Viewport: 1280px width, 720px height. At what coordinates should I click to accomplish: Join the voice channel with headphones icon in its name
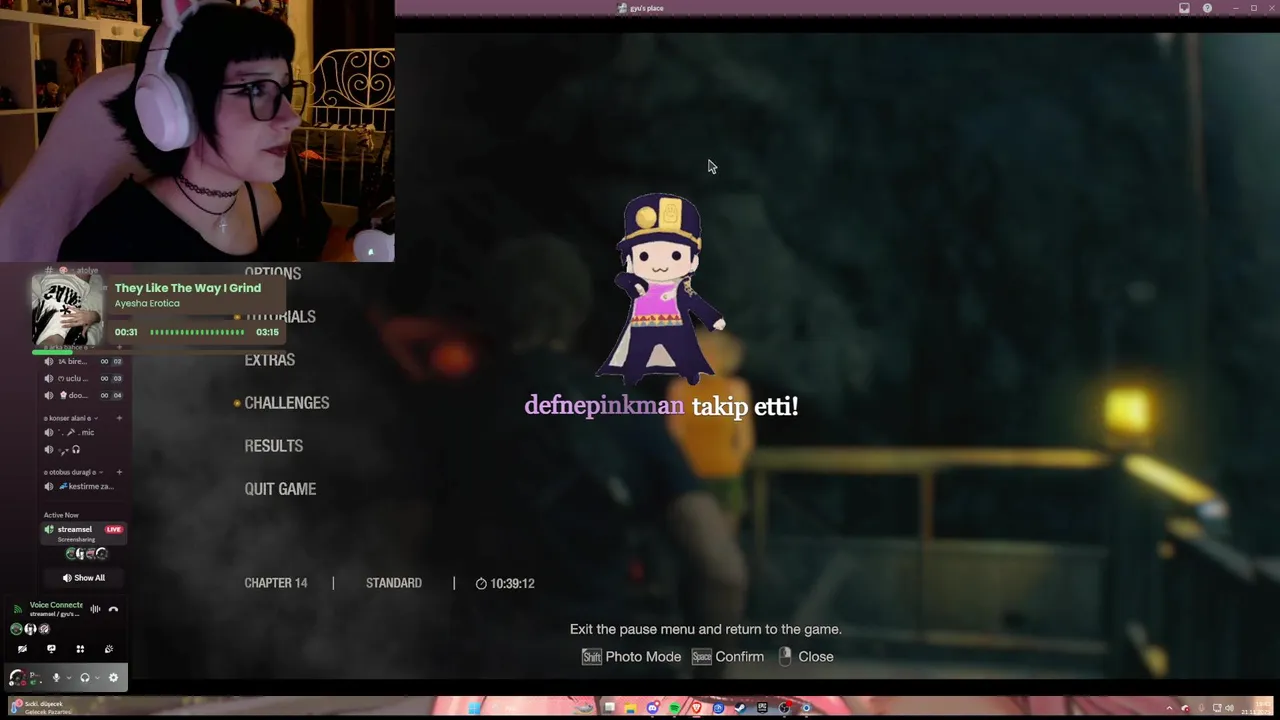coord(82,450)
